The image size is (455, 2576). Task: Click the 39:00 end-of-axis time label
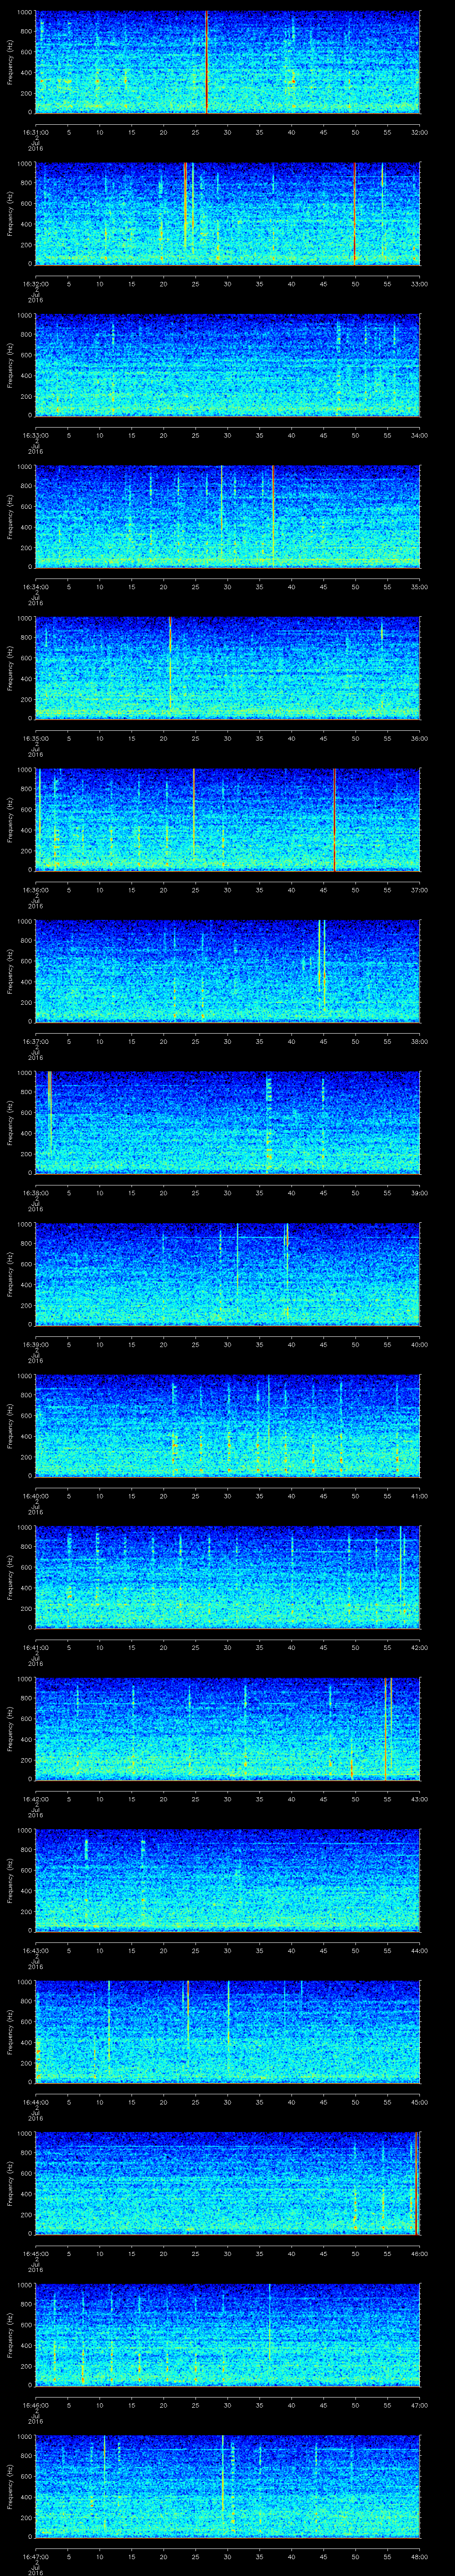pos(419,1193)
